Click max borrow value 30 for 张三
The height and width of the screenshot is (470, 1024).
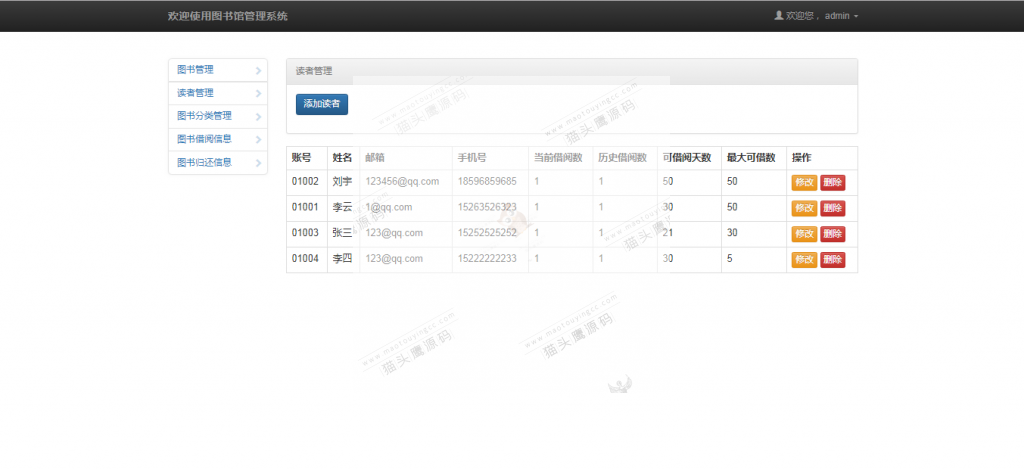(732, 232)
